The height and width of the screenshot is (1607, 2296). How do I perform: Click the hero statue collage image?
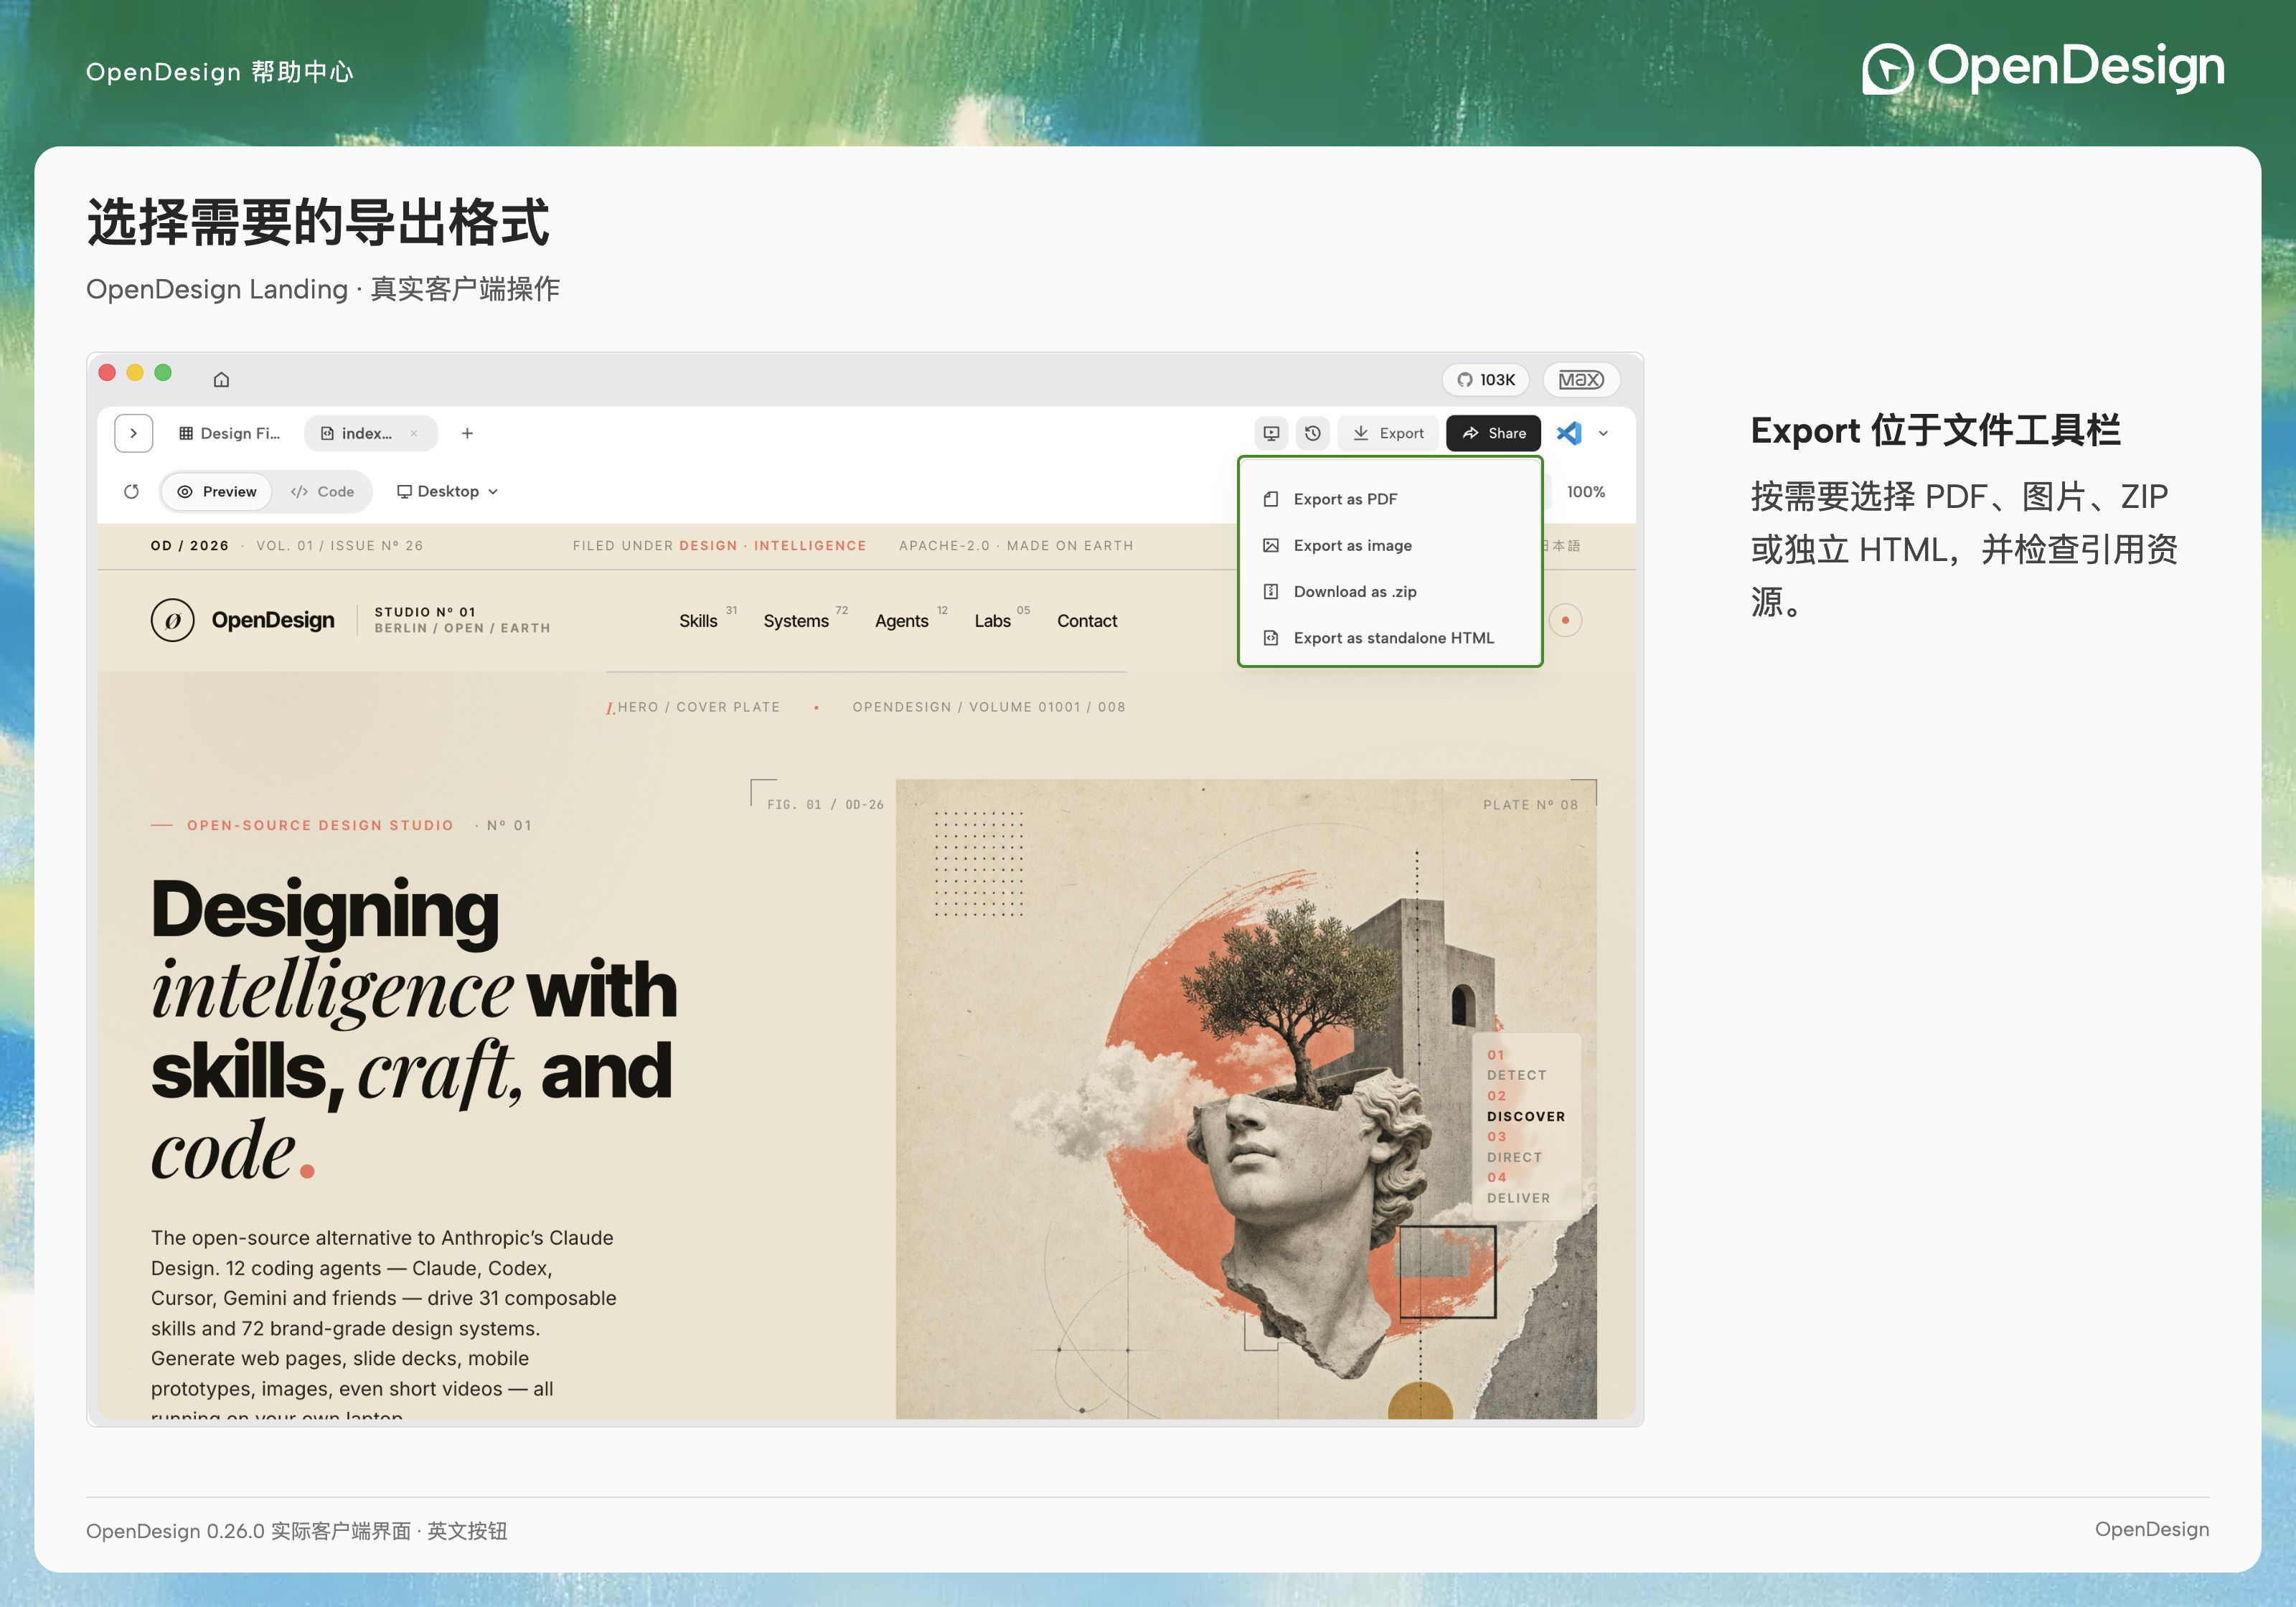click(x=1245, y=1098)
